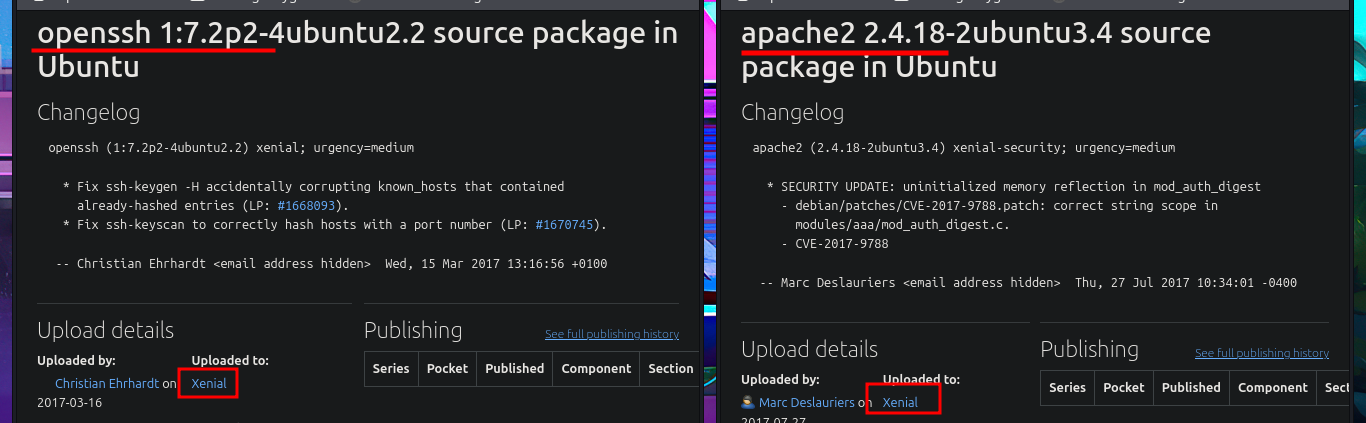Click Pocket column header in apache2 table
The height and width of the screenshot is (423, 1366).
tap(1123, 387)
